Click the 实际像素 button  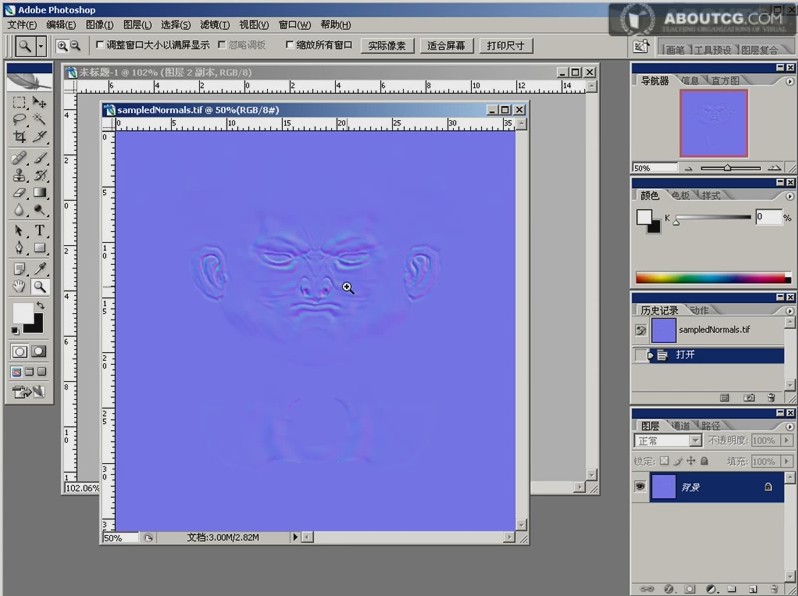(387, 46)
